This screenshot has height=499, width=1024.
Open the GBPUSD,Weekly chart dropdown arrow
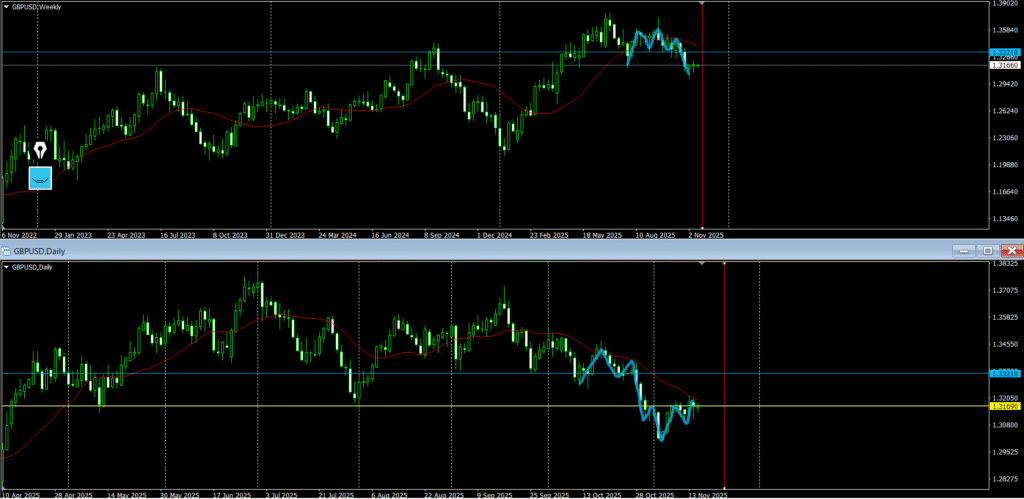point(7,7)
